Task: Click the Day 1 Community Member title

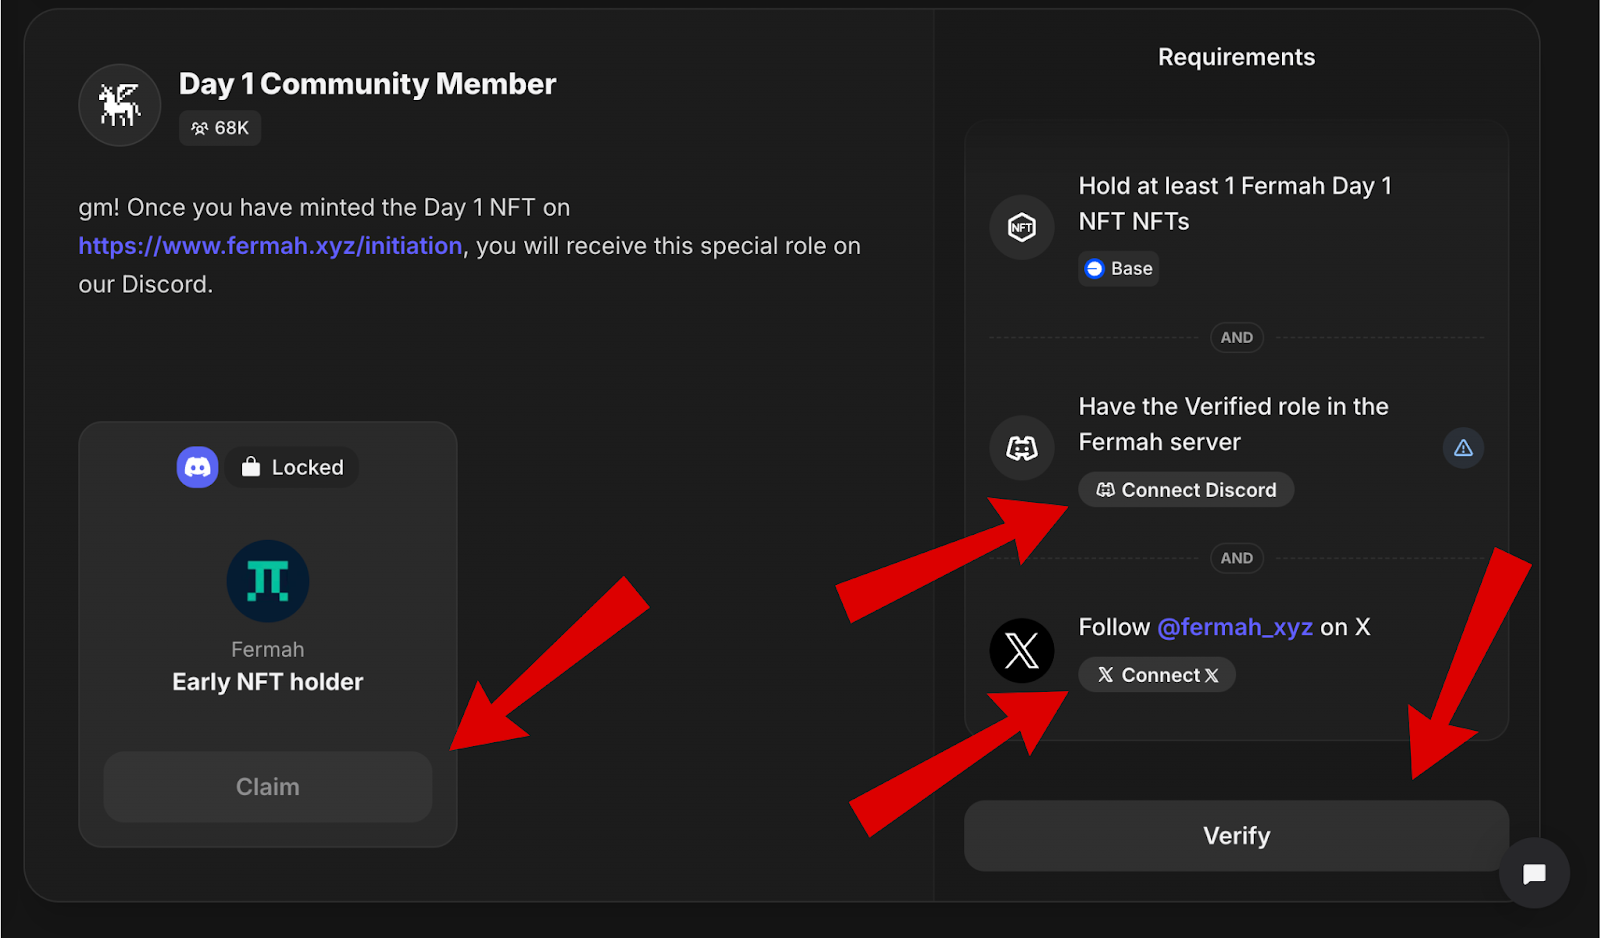Action: coord(367,84)
